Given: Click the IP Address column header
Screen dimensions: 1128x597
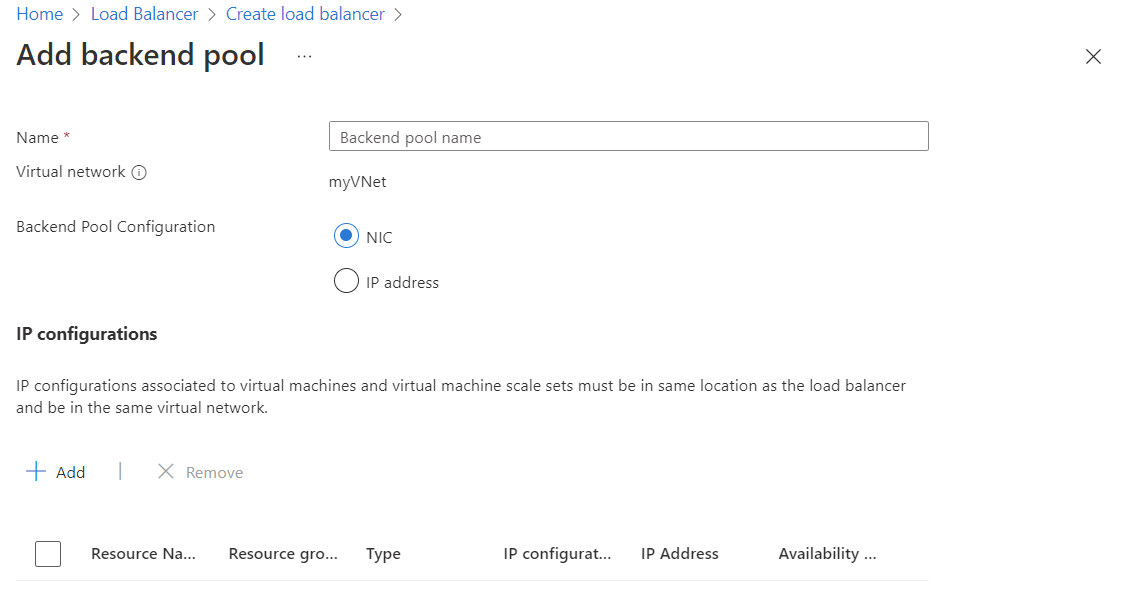Looking at the screenshot, I should pyautogui.click(x=679, y=553).
